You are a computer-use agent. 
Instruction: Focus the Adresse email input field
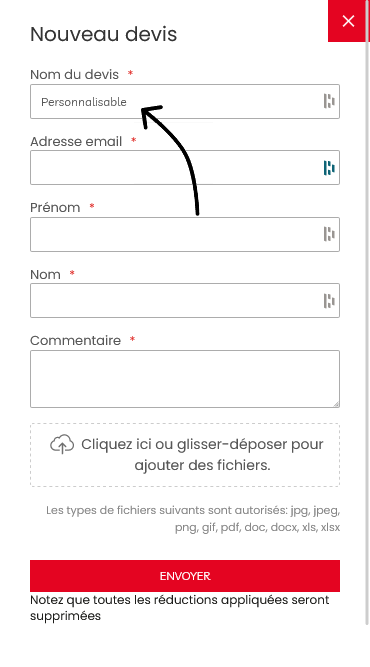coord(185,168)
